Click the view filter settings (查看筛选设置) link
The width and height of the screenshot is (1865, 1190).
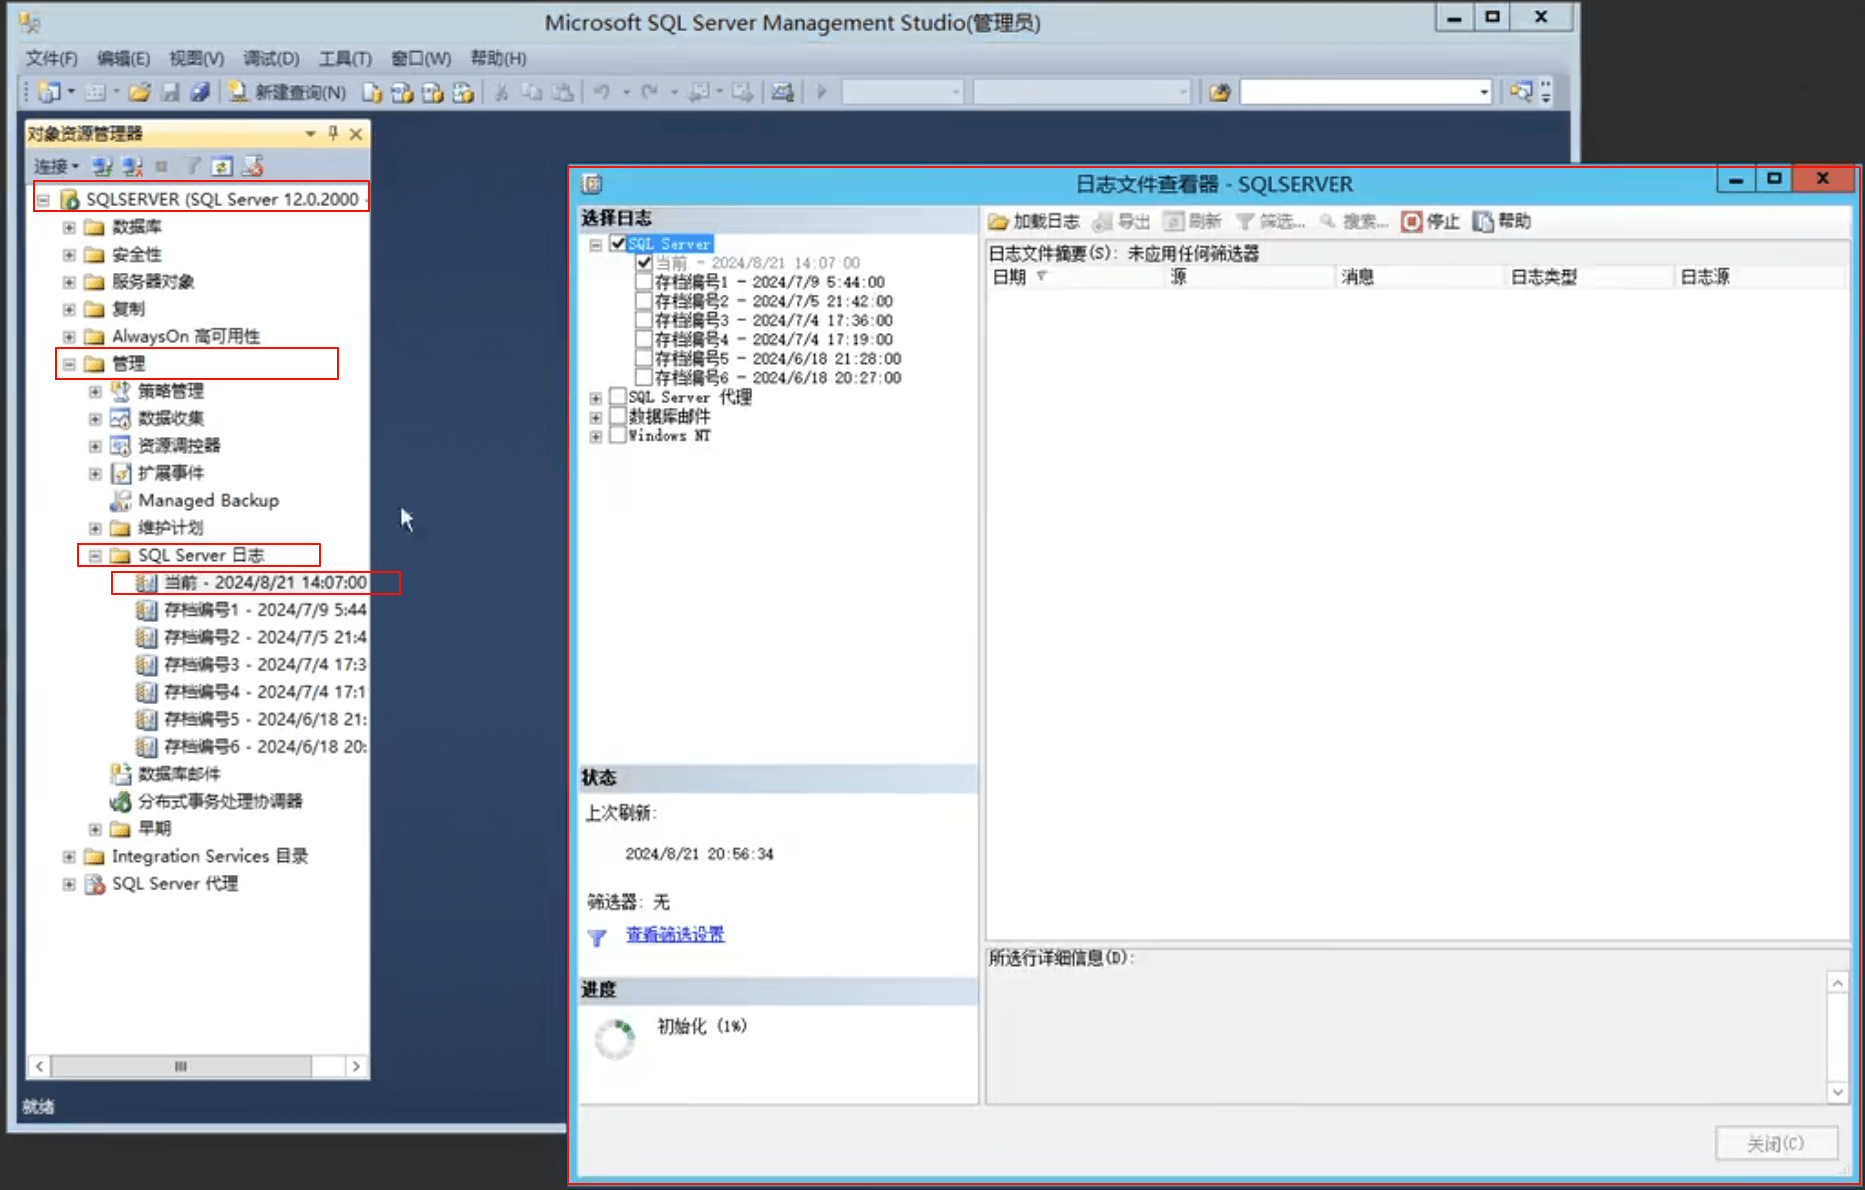pos(675,934)
